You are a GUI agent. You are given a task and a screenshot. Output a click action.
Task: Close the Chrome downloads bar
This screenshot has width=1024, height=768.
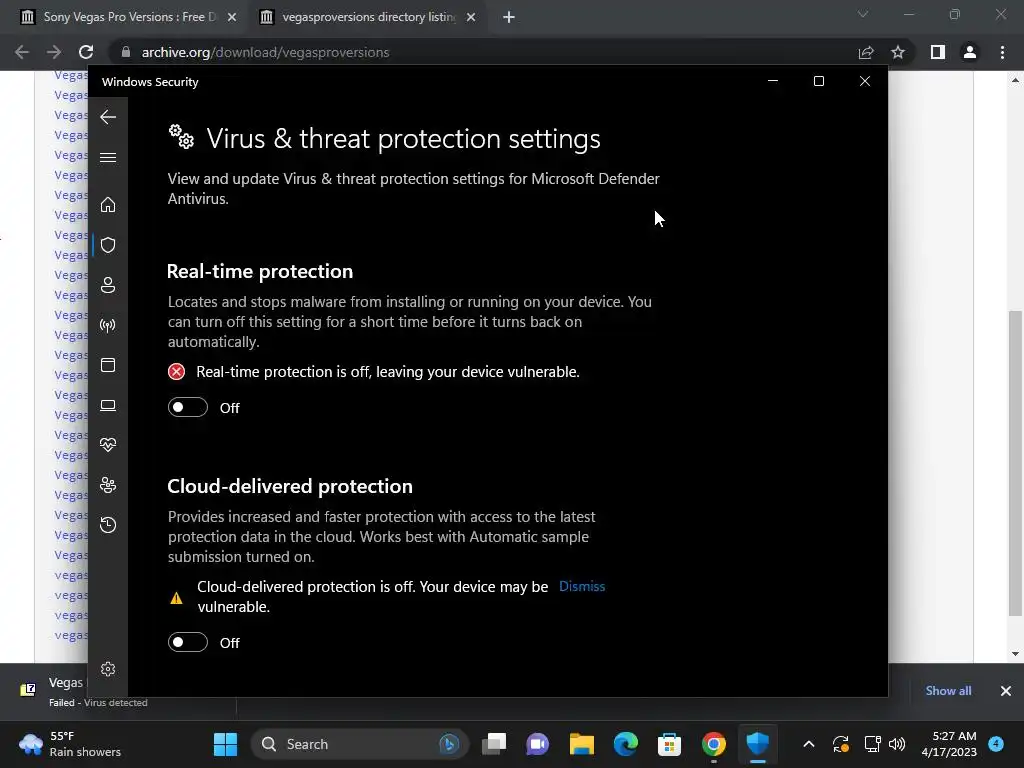(1006, 691)
